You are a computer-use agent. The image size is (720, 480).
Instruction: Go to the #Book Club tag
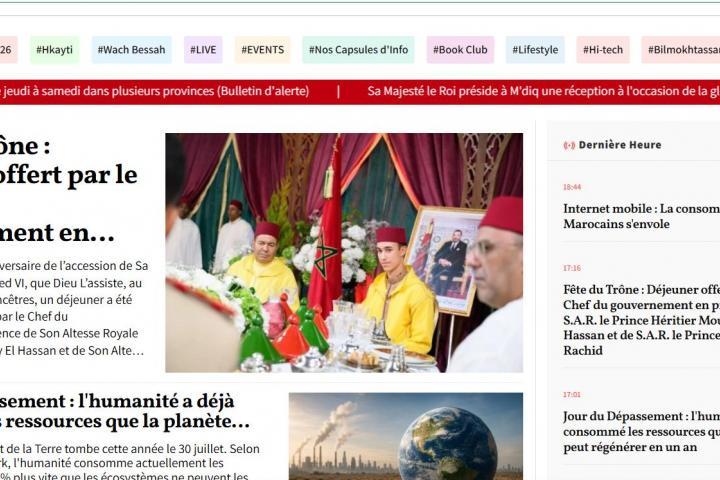tap(460, 50)
